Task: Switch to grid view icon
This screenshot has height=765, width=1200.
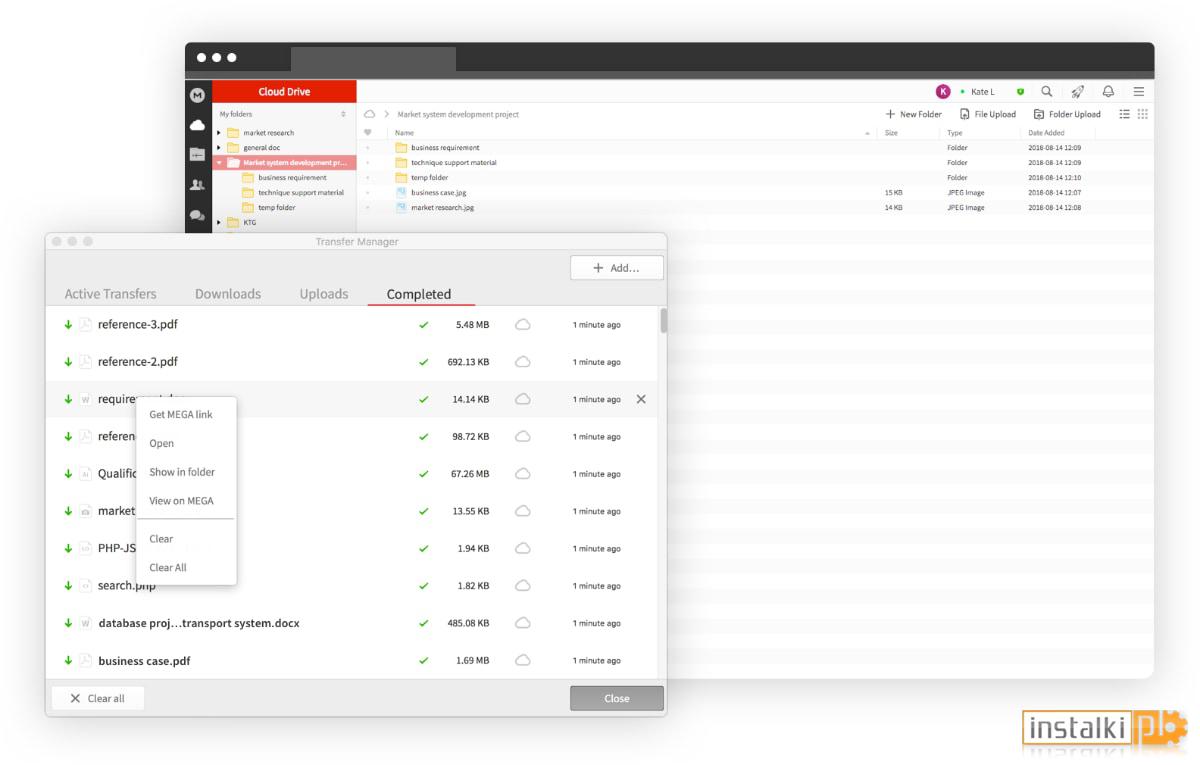Action: tap(1142, 114)
